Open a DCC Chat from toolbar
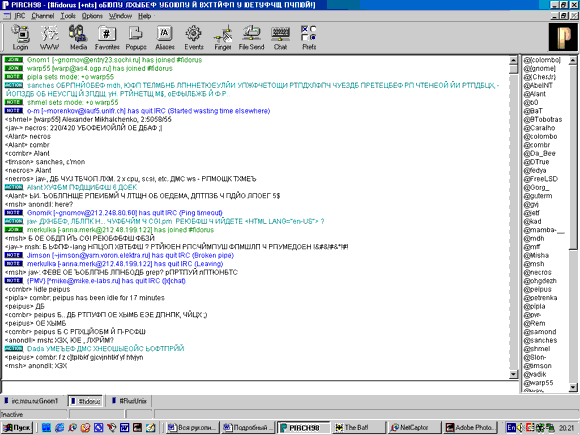 pyautogui.click(x=280, y=37)
